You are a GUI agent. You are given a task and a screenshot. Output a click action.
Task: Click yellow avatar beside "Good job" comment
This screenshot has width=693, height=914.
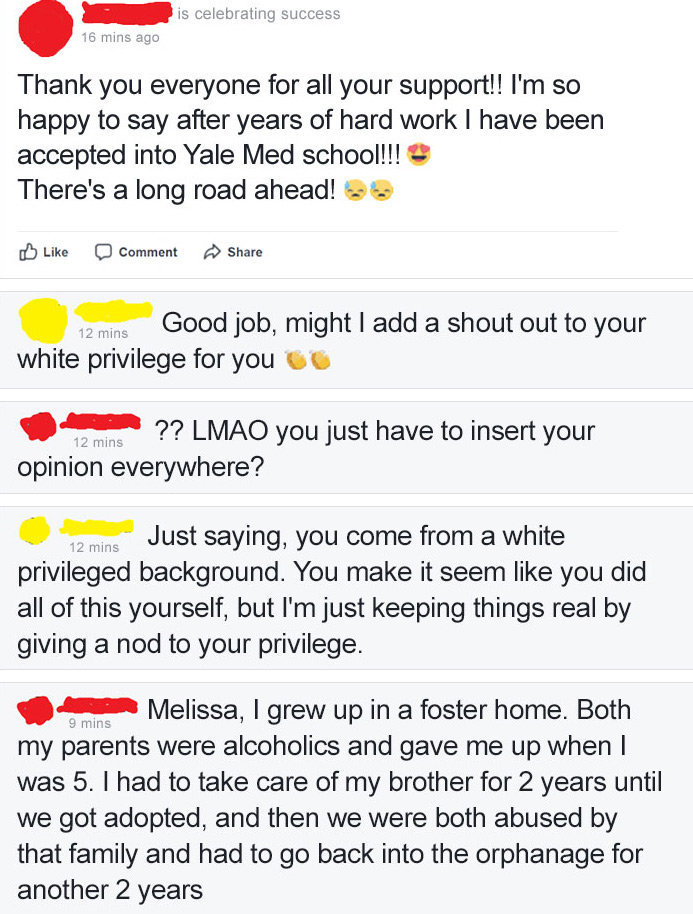pos(42,319)
